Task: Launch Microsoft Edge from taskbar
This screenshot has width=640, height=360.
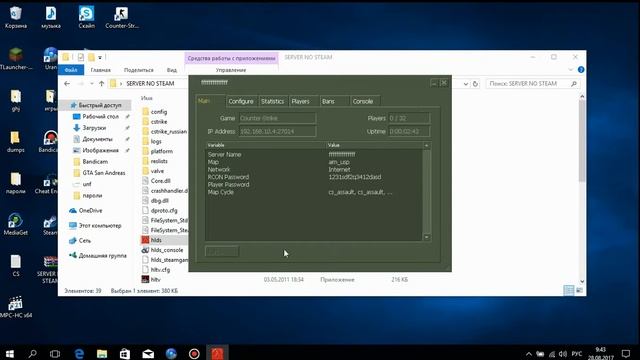Action: tap(79, 353)
